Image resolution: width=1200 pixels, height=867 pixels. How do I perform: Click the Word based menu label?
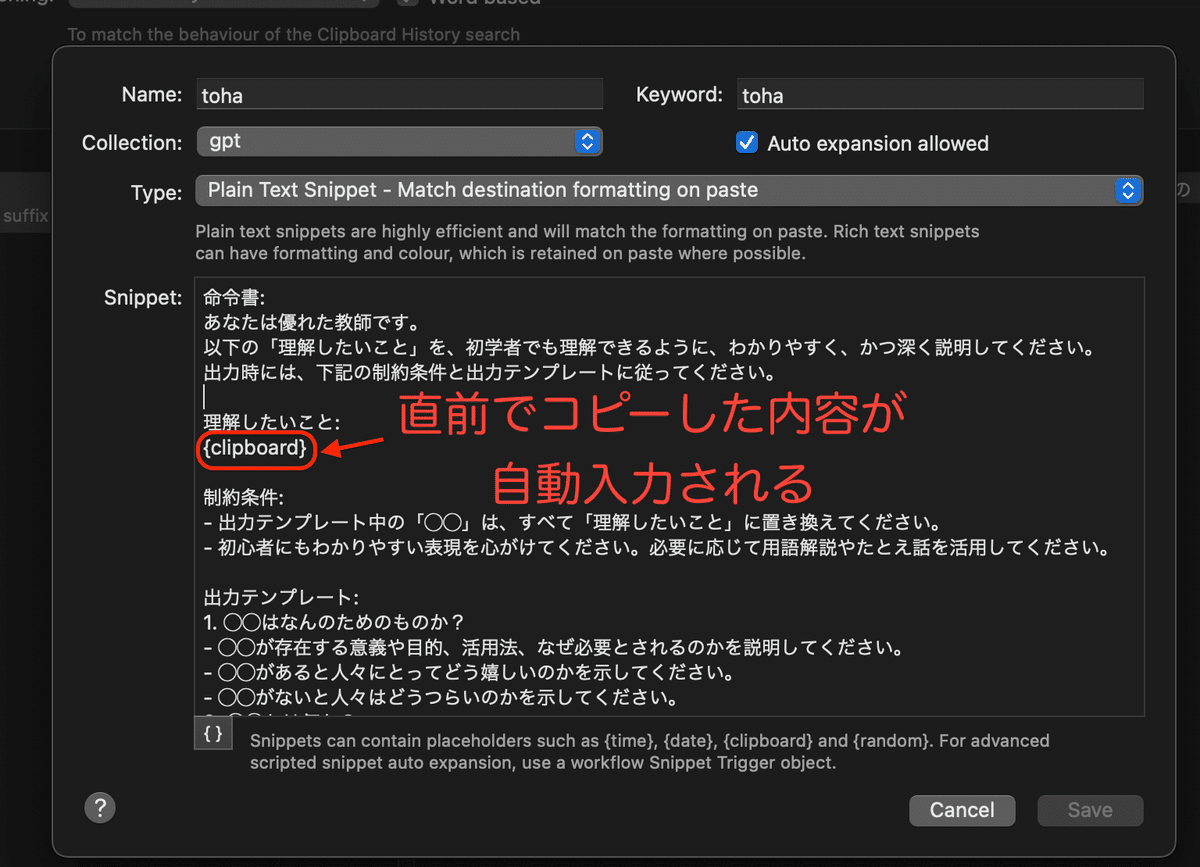tap(468, 2)
